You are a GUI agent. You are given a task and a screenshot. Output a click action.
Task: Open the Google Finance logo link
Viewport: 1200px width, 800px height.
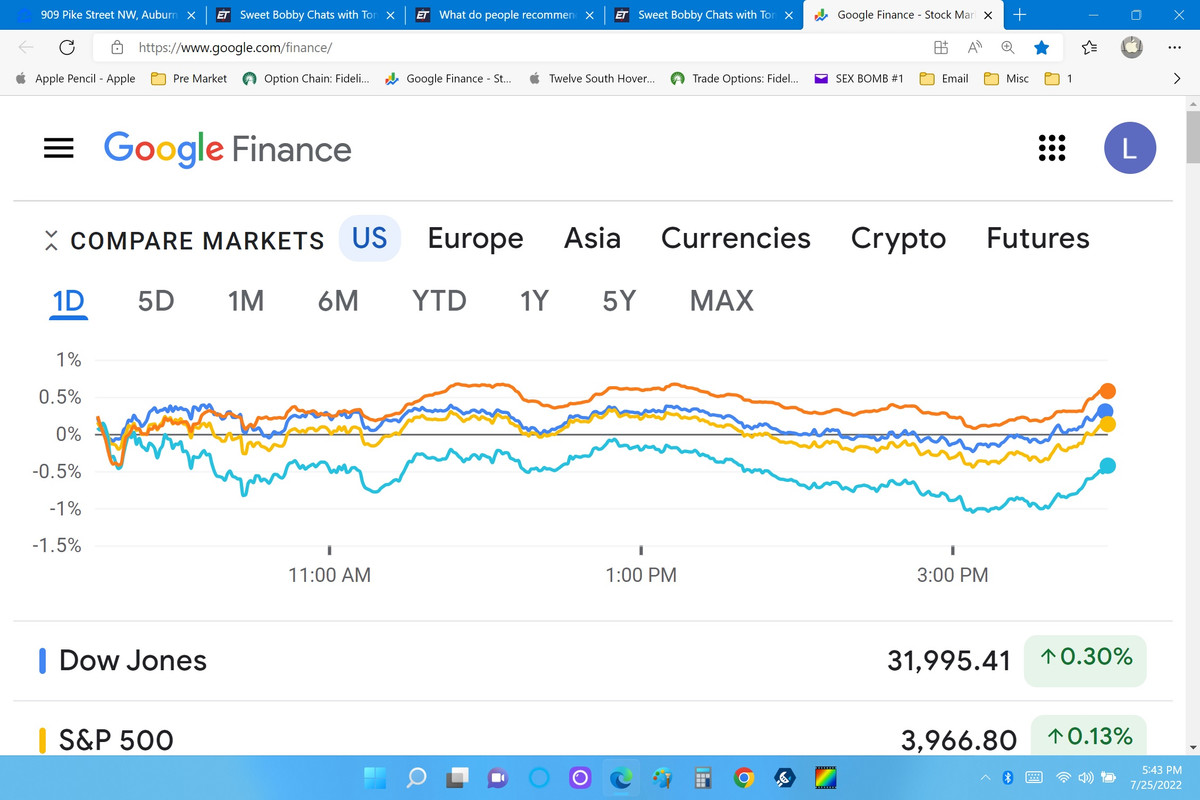227,149
